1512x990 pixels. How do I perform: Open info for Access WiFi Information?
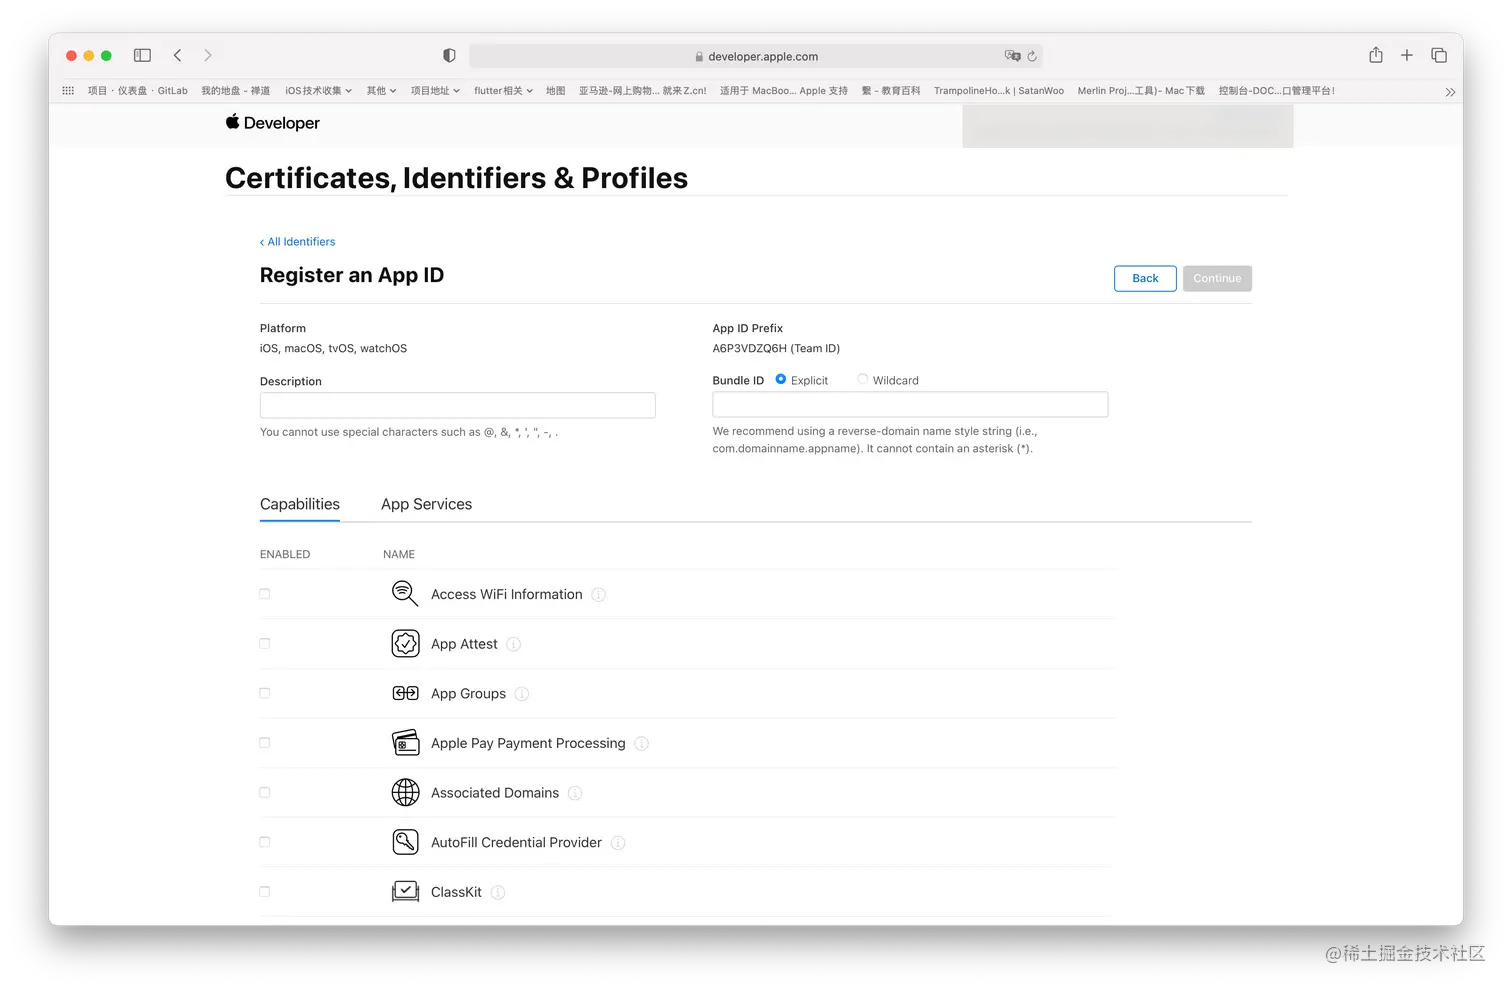(x=598, y=595)
